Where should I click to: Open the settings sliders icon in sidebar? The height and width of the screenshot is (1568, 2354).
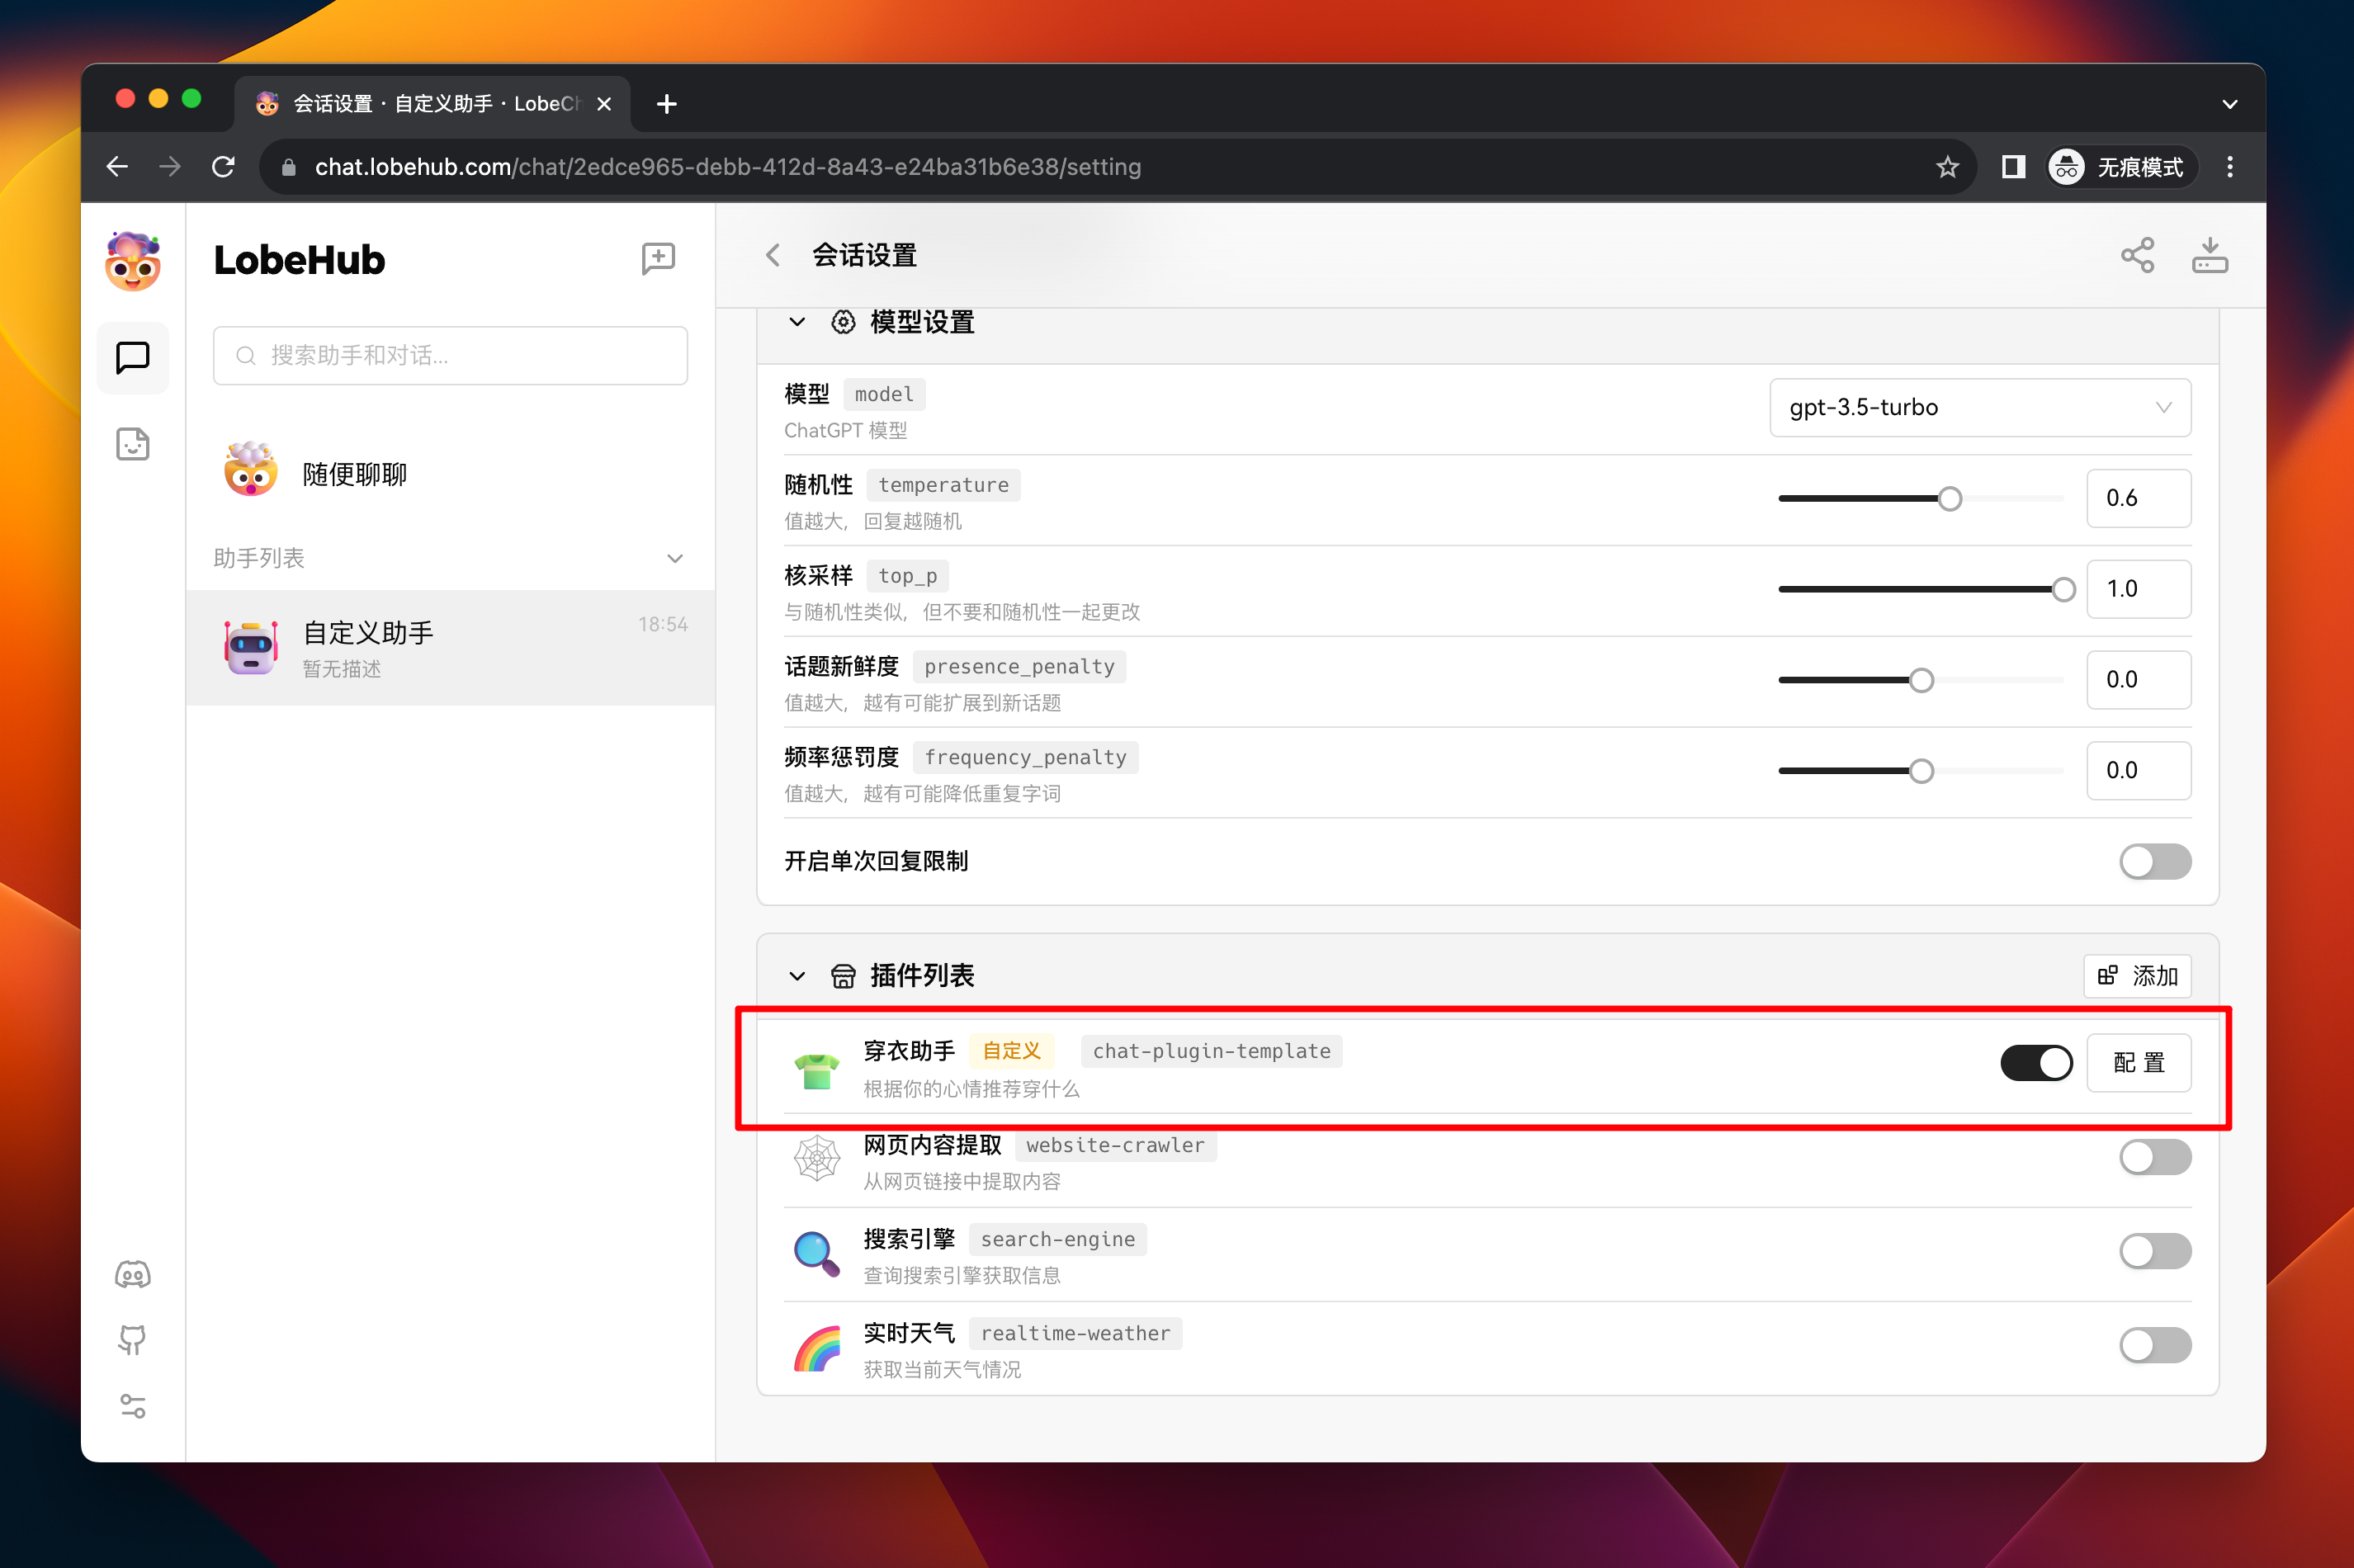tap(133, 1406)
